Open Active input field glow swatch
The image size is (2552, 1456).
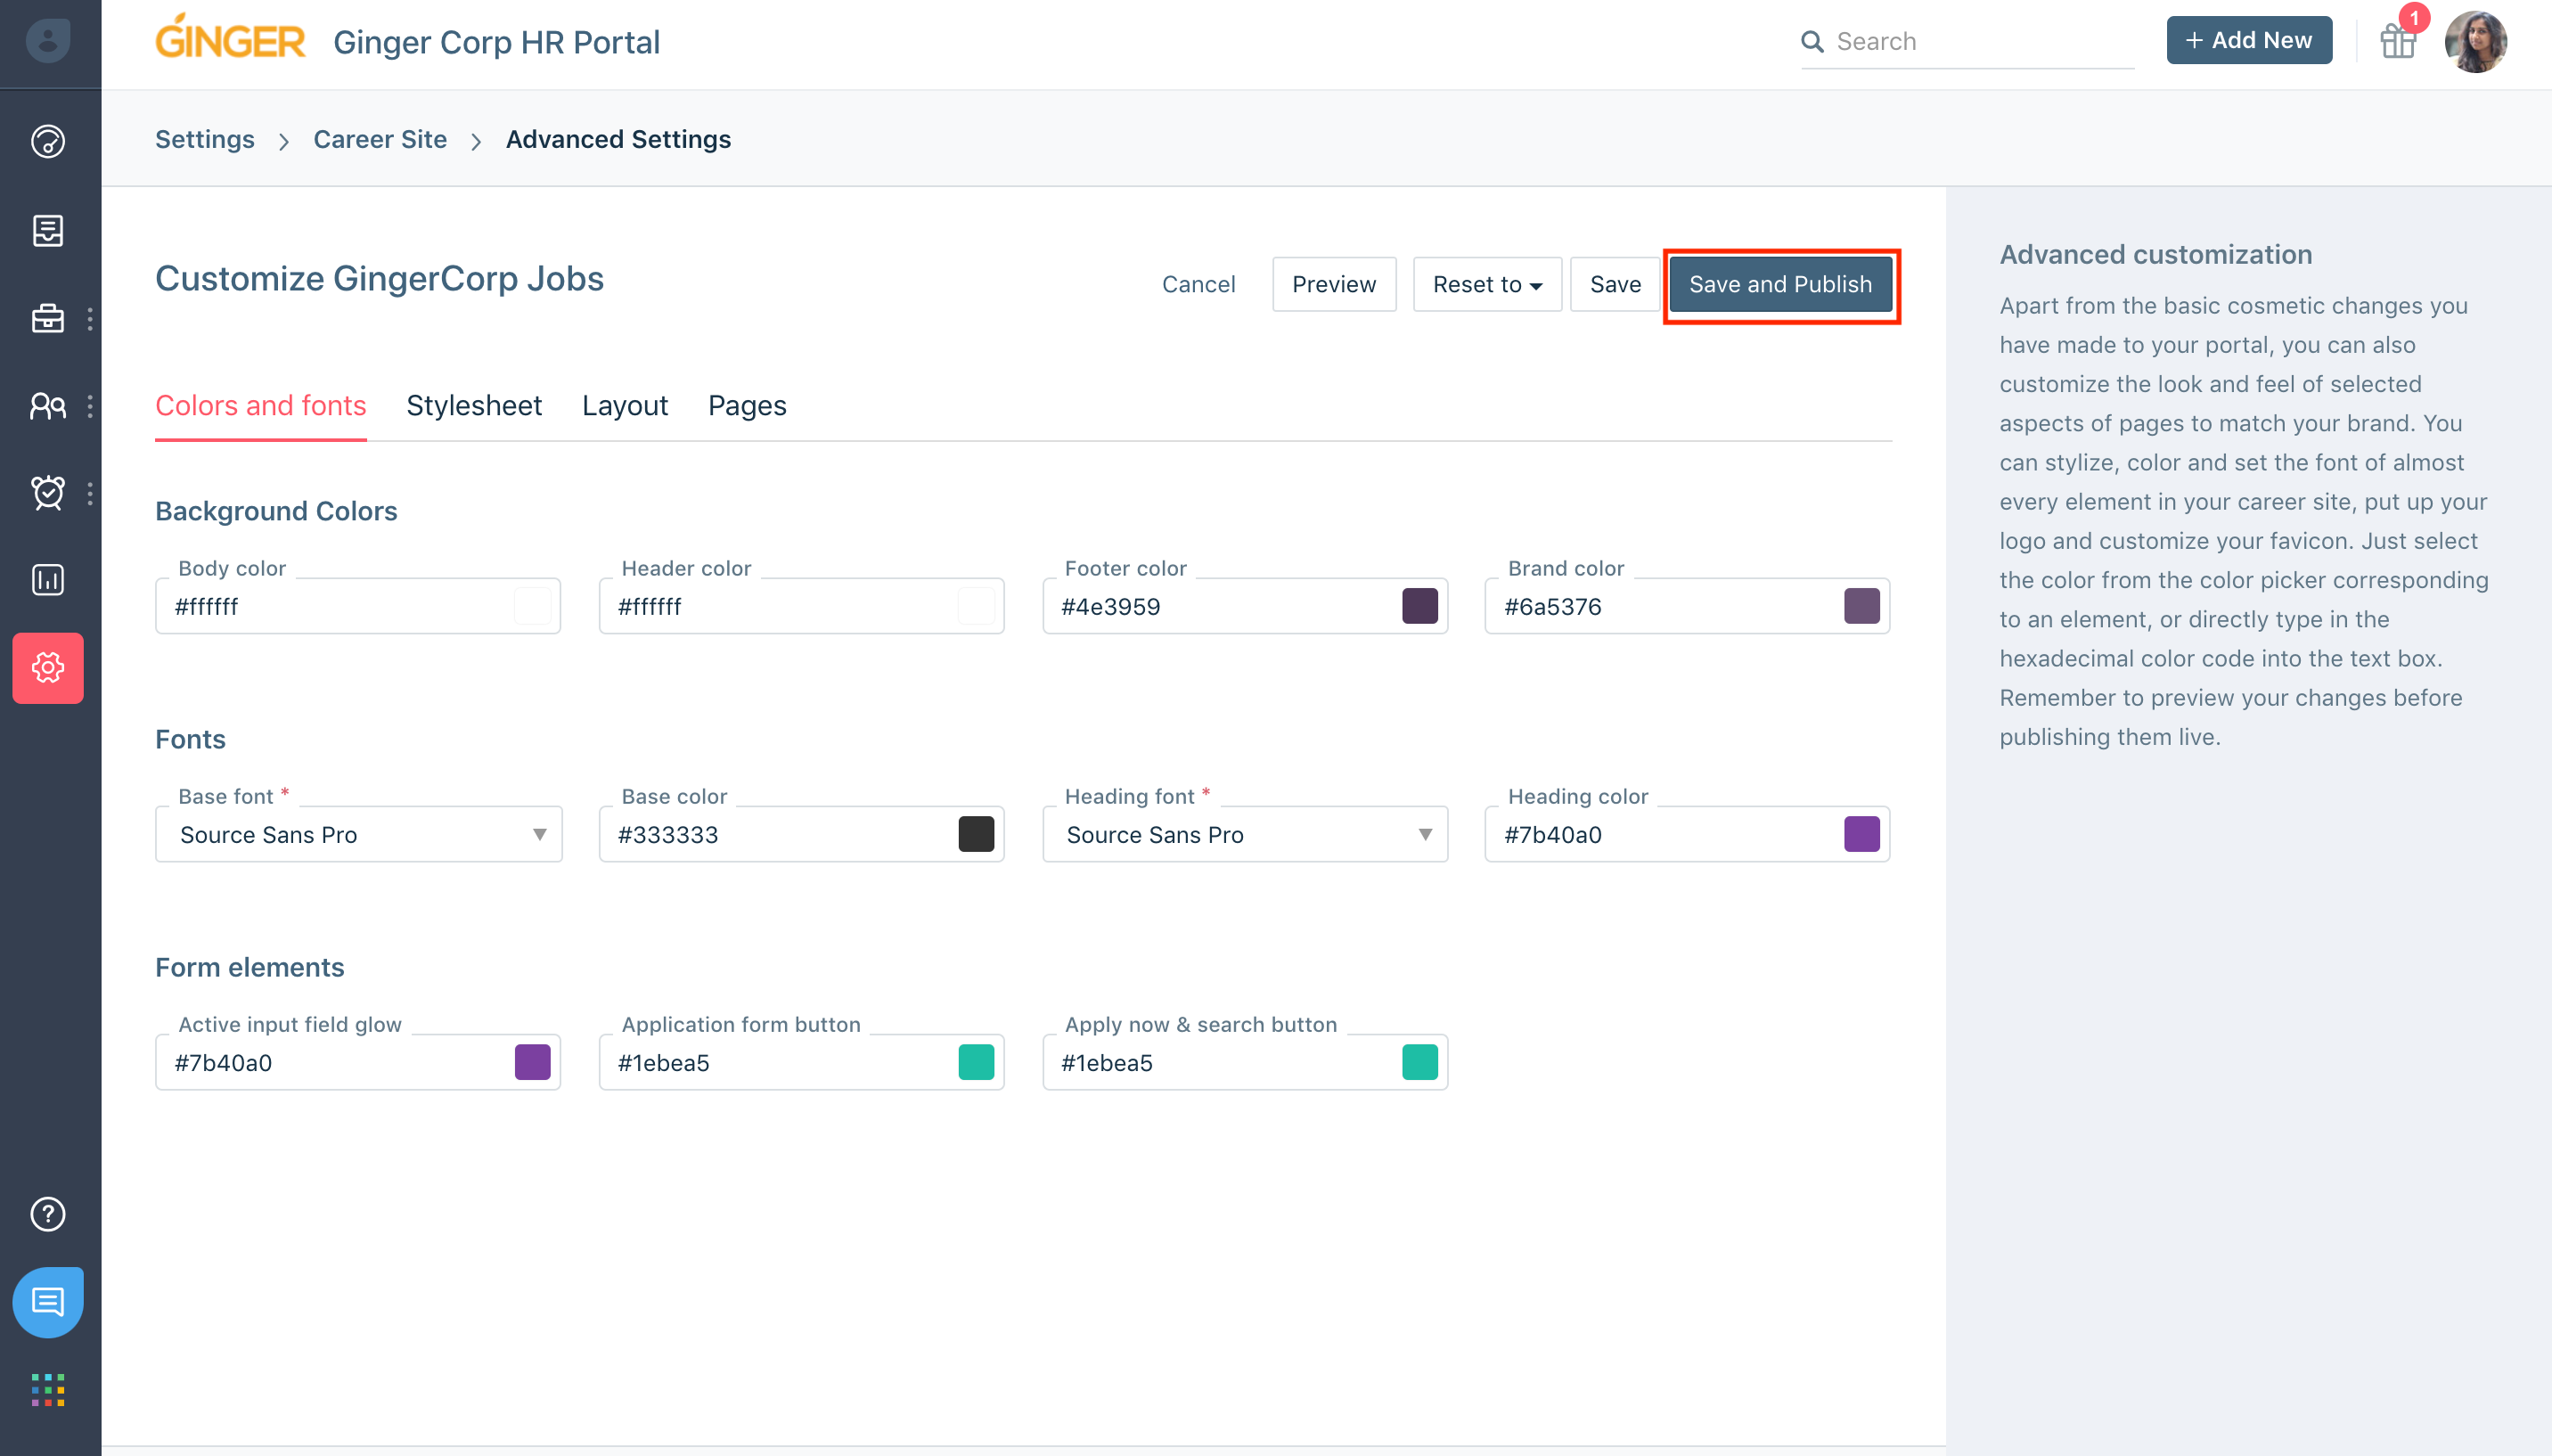[x=532, y=1062]
